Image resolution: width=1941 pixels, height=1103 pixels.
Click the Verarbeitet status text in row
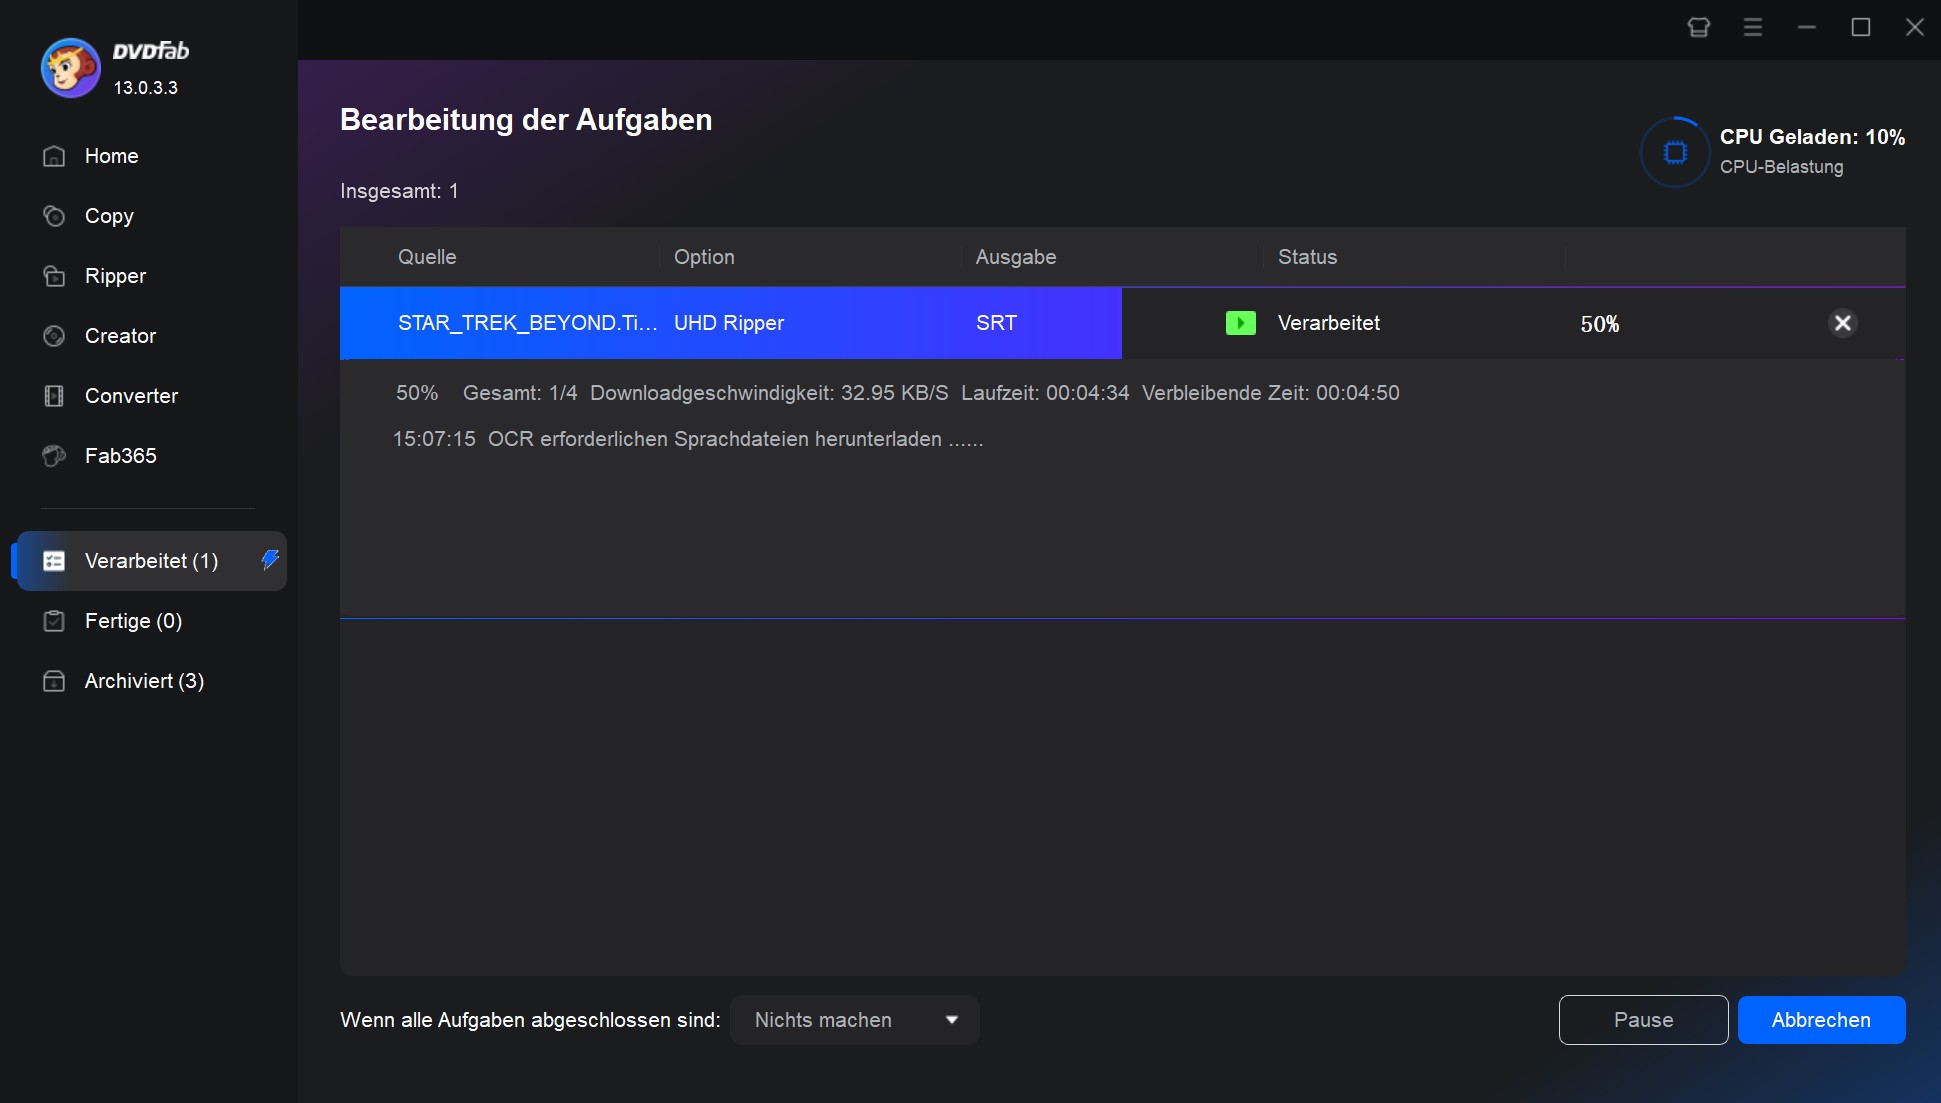1329,323
